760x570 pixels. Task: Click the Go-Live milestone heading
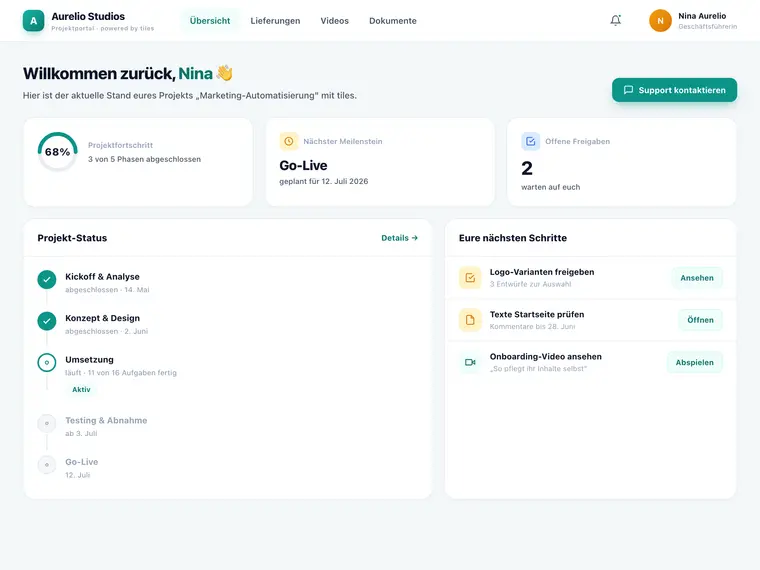[x=303, y=166]
